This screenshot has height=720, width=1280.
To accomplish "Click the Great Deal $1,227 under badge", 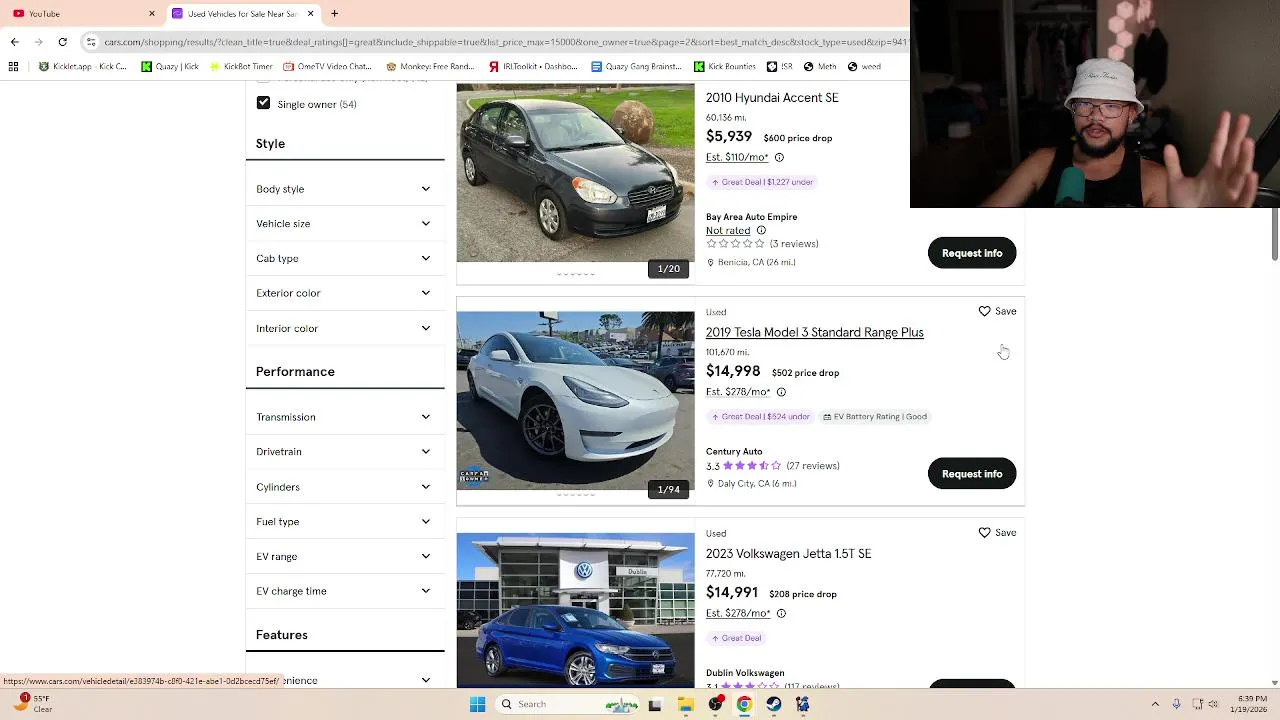I will (x=762, y=182).
